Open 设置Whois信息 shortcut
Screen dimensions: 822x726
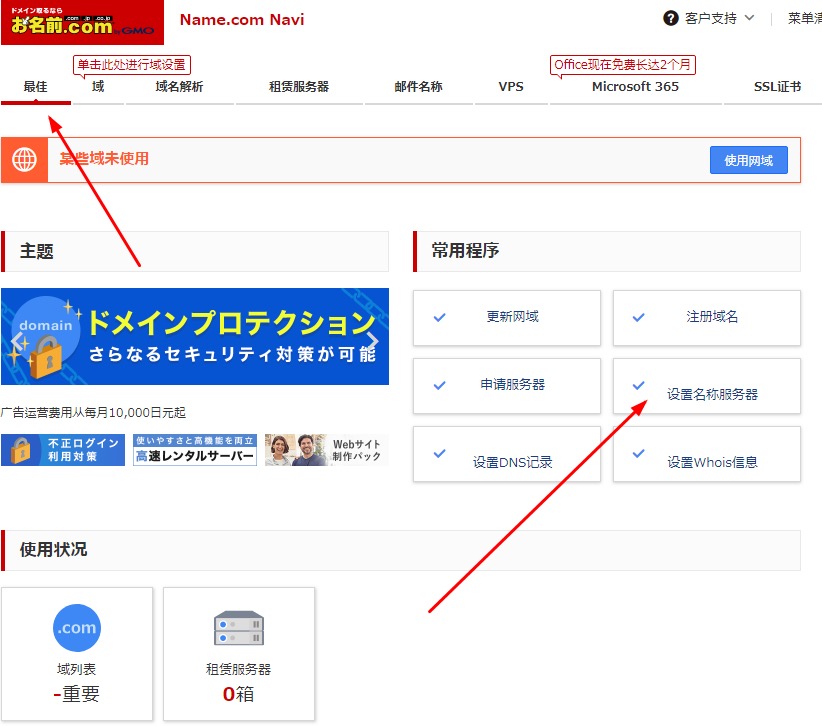[x=707, y=456]
